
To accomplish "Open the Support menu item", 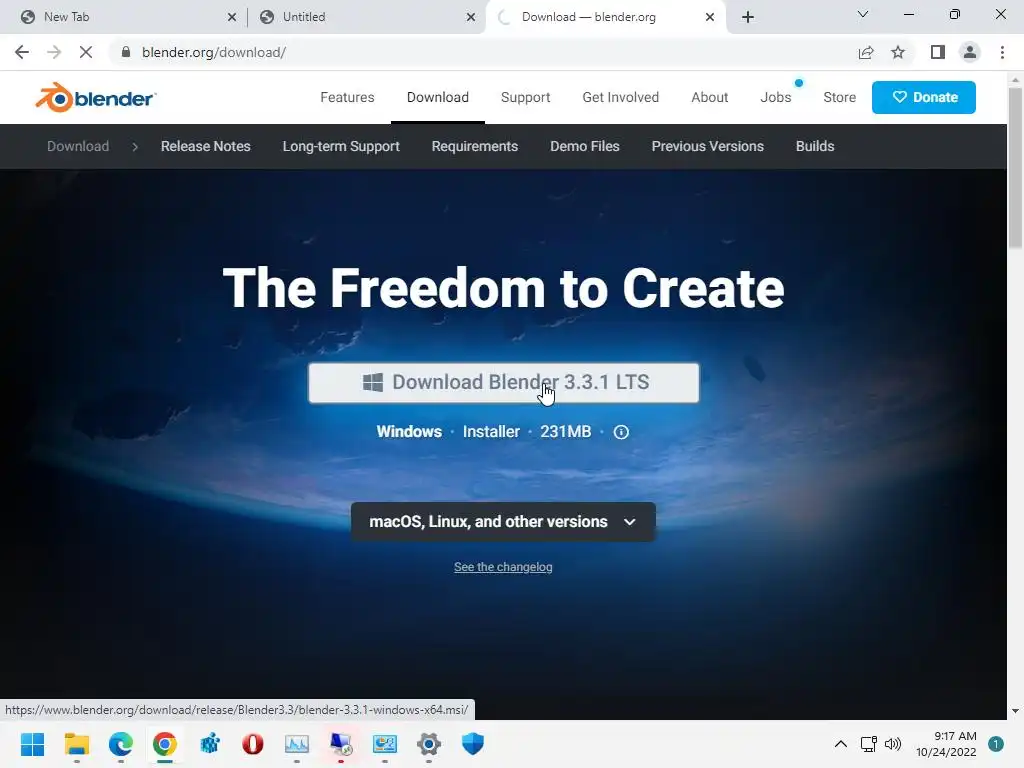I will point(525,97).
